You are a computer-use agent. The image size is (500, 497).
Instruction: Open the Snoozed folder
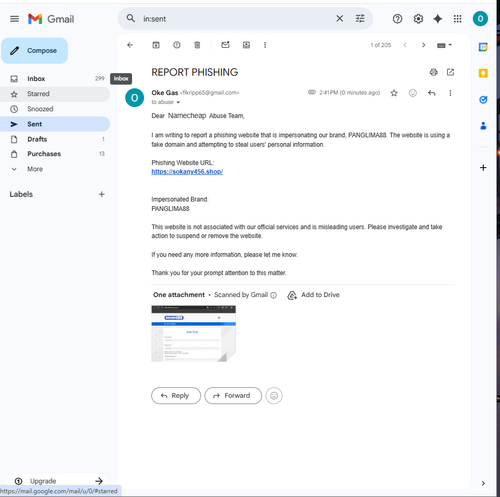click(55, 109)
